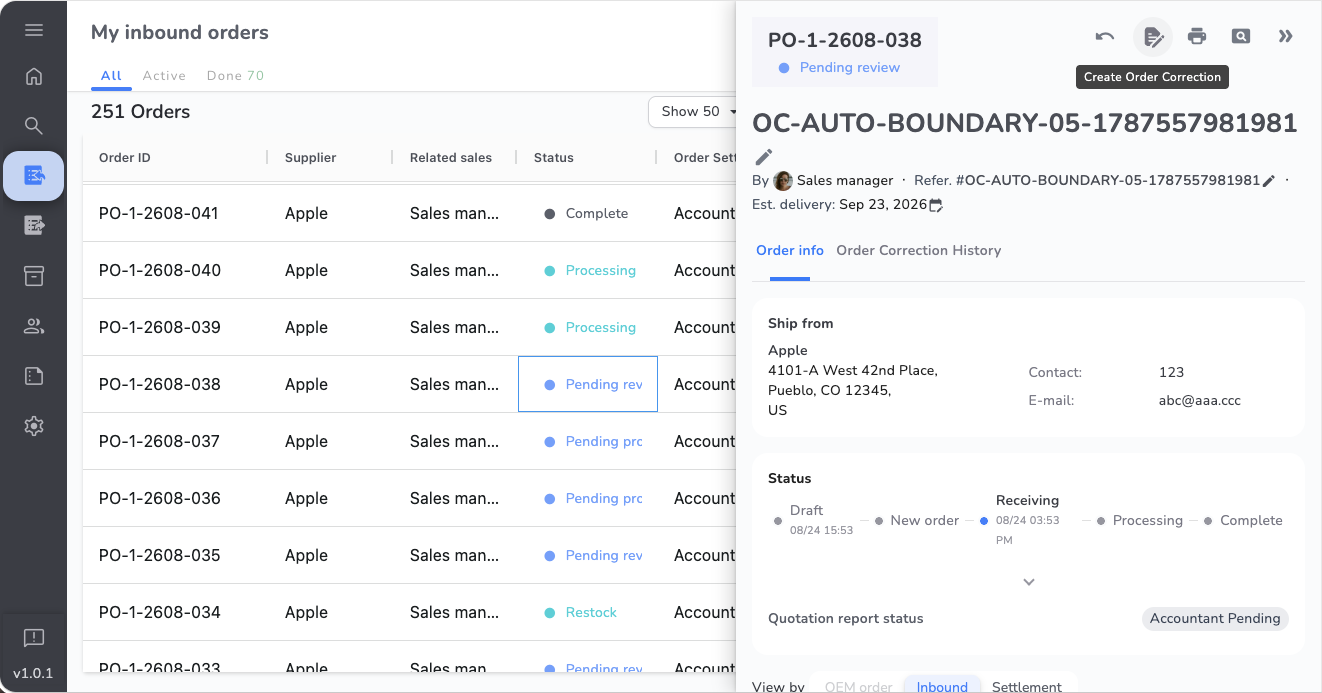Open the sidebar search icon
Image resolution: width=1322 pixels, height=693 pixels.
coord(34,125)
